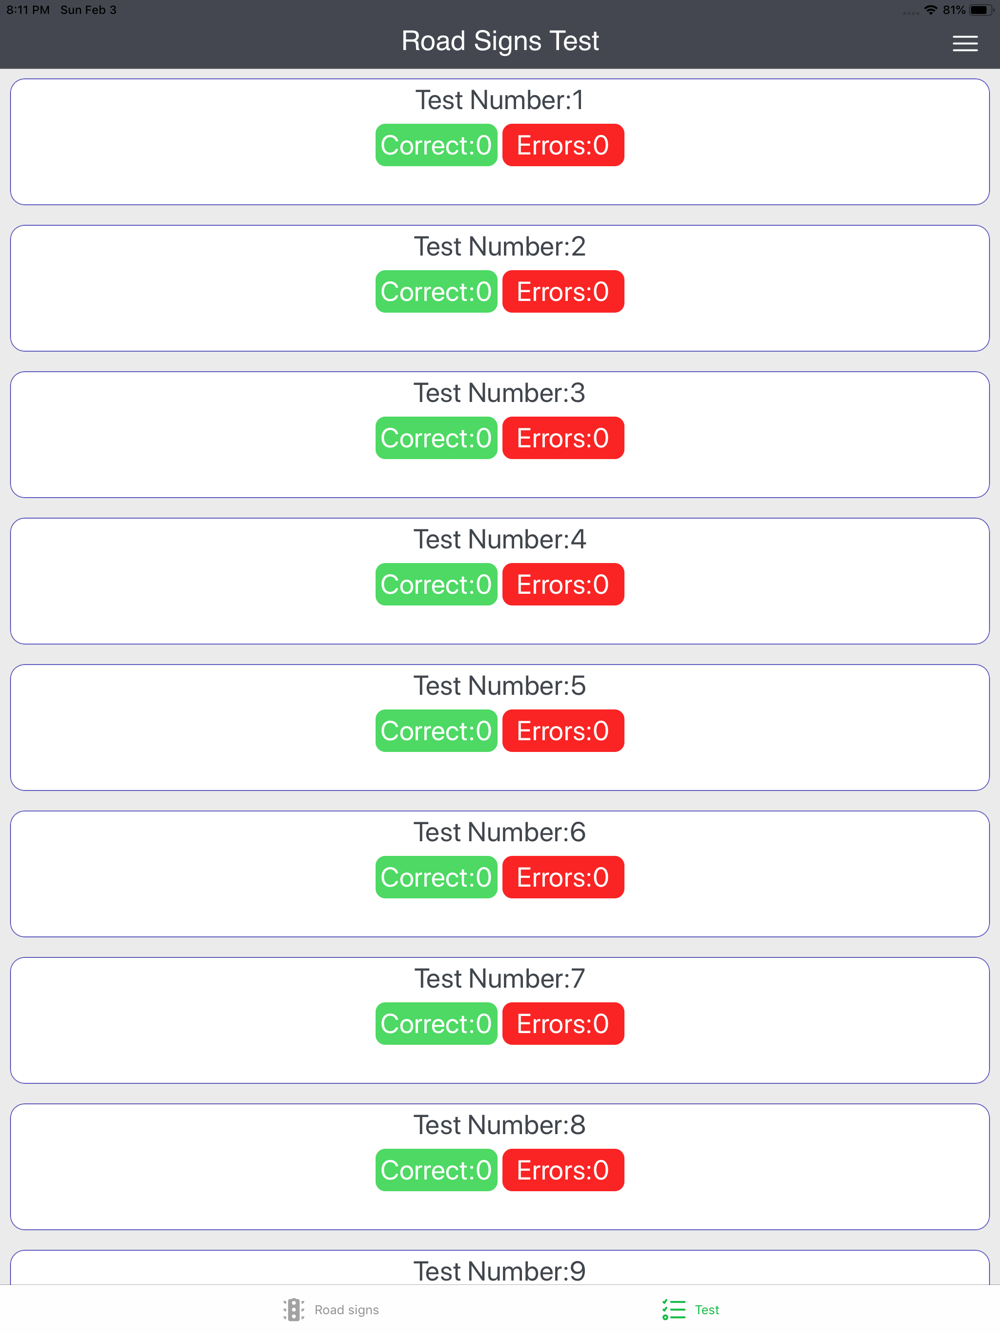Open Test Number:2 card

tap(500, 288)
